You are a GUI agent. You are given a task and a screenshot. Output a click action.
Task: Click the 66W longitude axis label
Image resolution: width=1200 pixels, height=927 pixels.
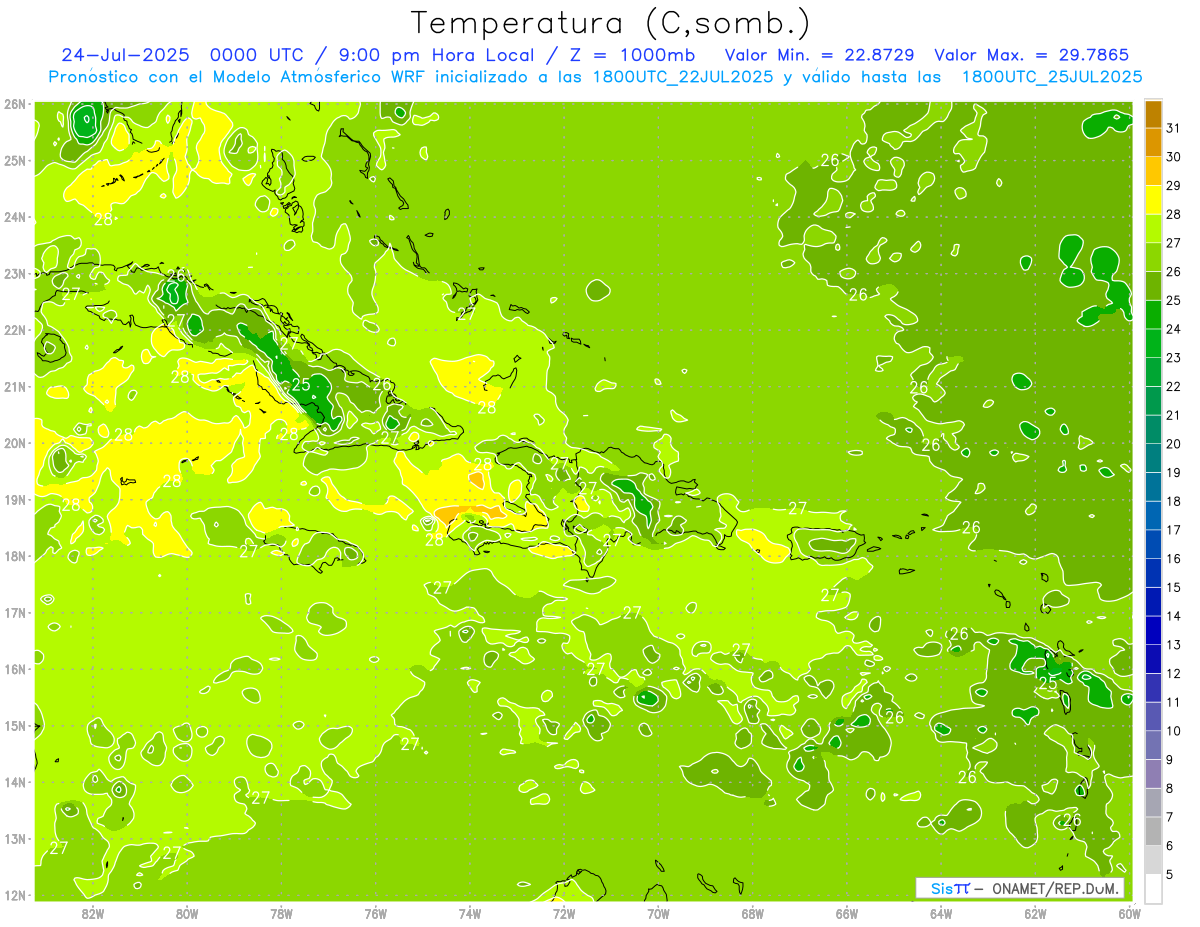pyautogui.click(x=847, y=913)
